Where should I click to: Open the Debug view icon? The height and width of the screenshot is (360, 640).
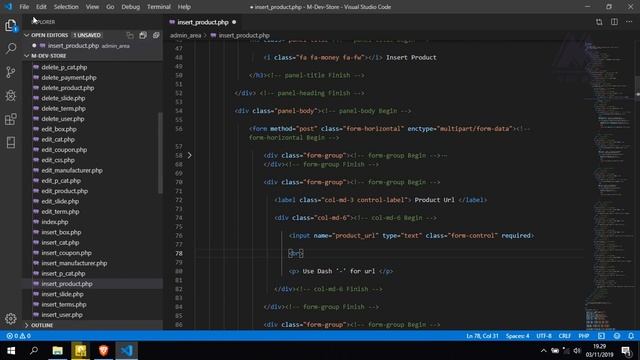11,96
